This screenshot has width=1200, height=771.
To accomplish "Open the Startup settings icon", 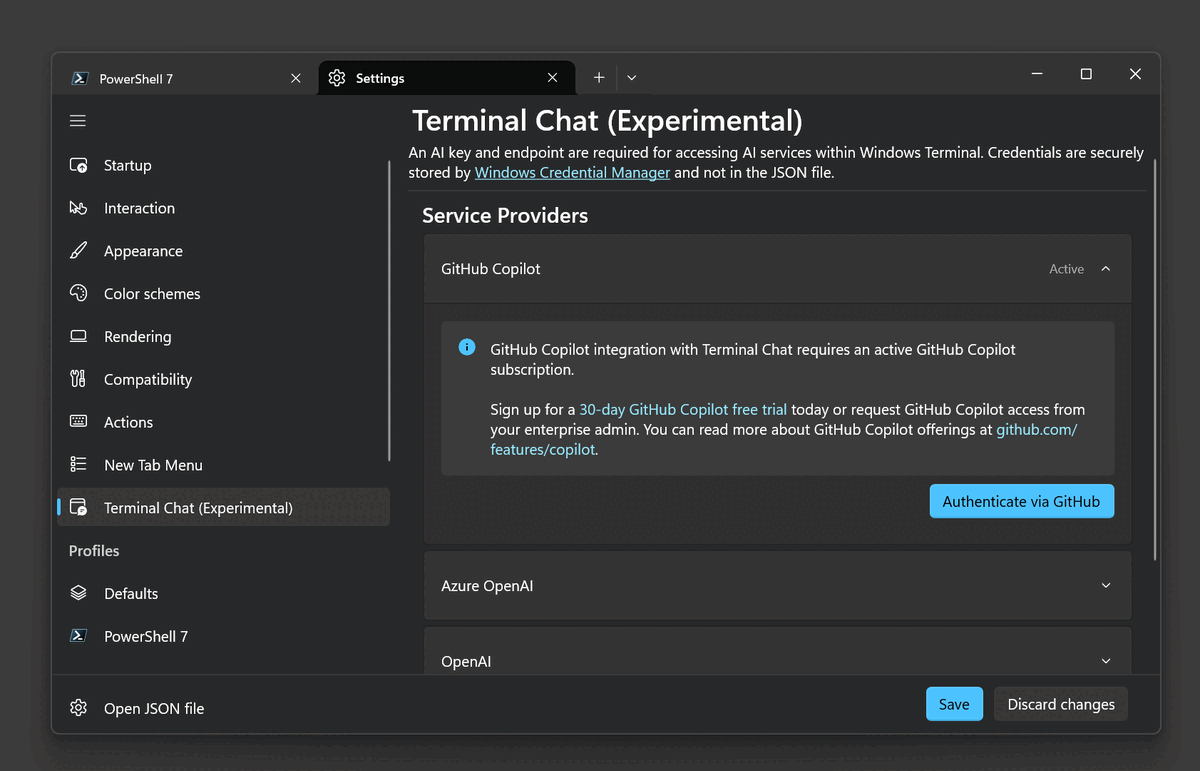I will 78,166.
